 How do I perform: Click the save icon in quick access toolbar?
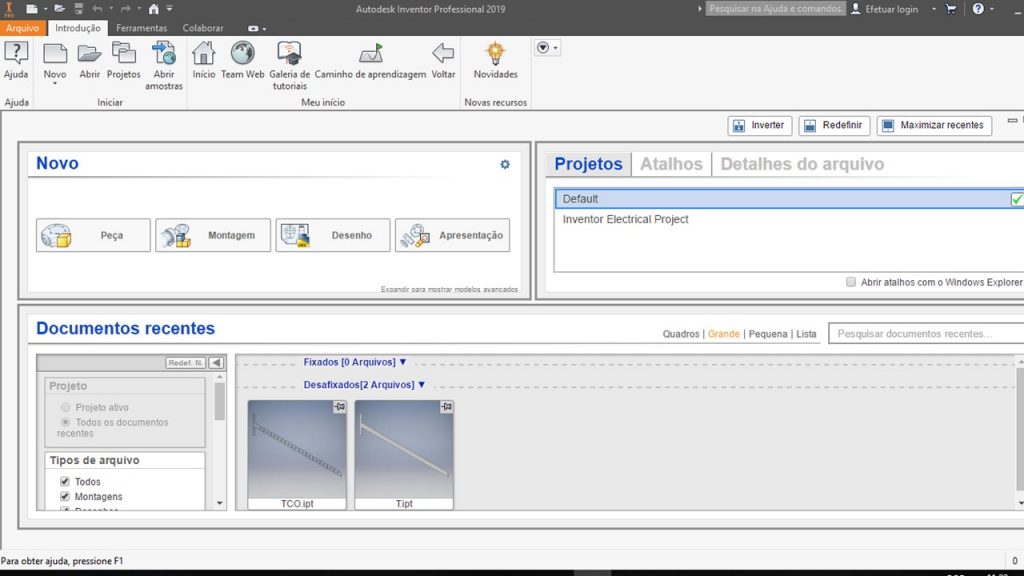click(78, 9)
